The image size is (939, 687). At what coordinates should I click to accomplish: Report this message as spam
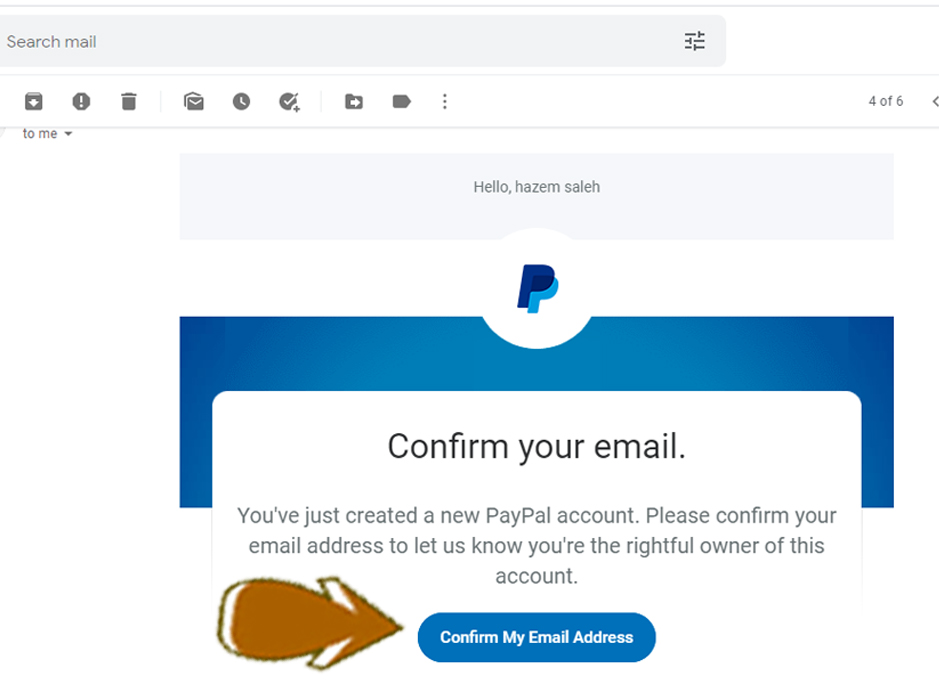coord(81,101)
